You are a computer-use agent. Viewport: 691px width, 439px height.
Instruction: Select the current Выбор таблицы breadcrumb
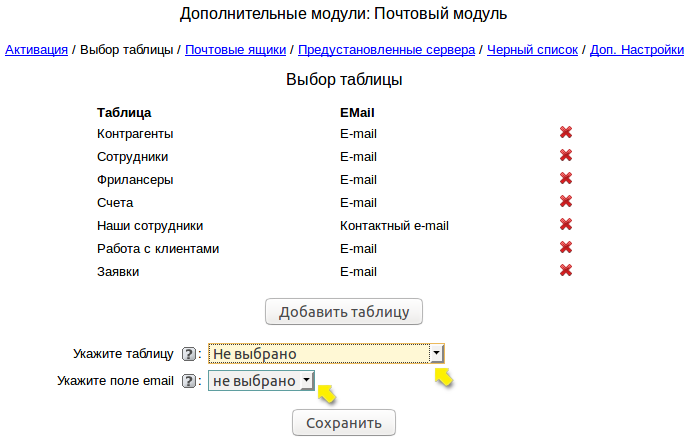[127, 49]
